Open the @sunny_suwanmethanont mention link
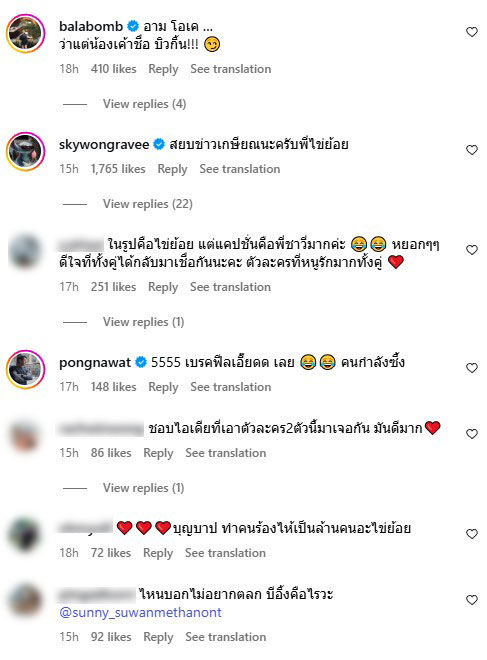The image size is (487, 660). [140, 612]
